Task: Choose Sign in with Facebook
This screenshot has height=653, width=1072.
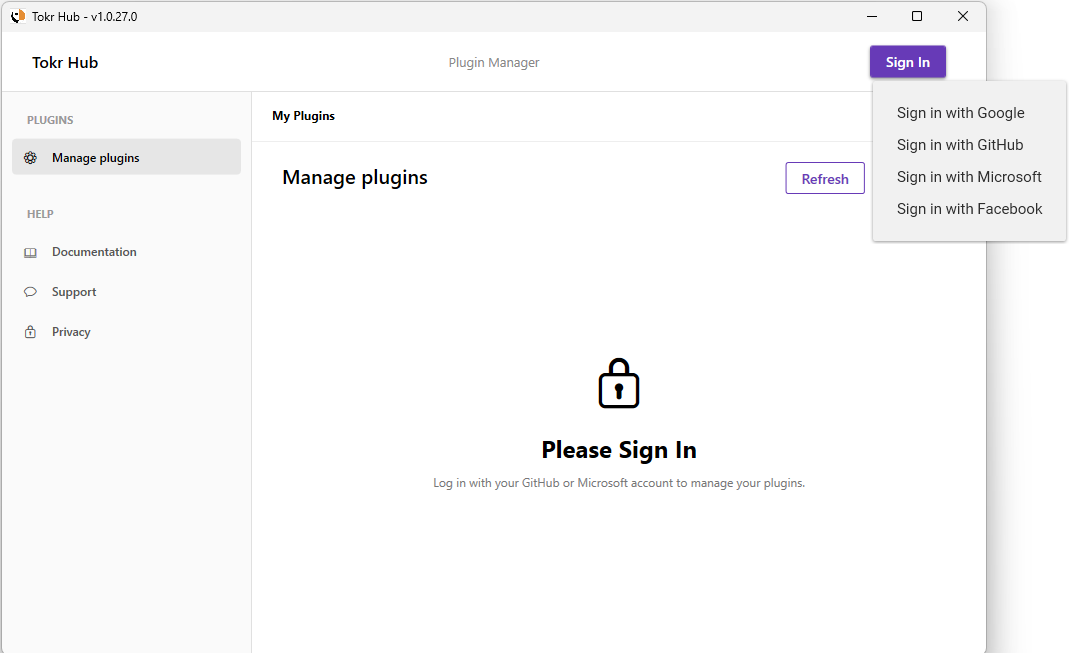Action: tap(969, 209)
